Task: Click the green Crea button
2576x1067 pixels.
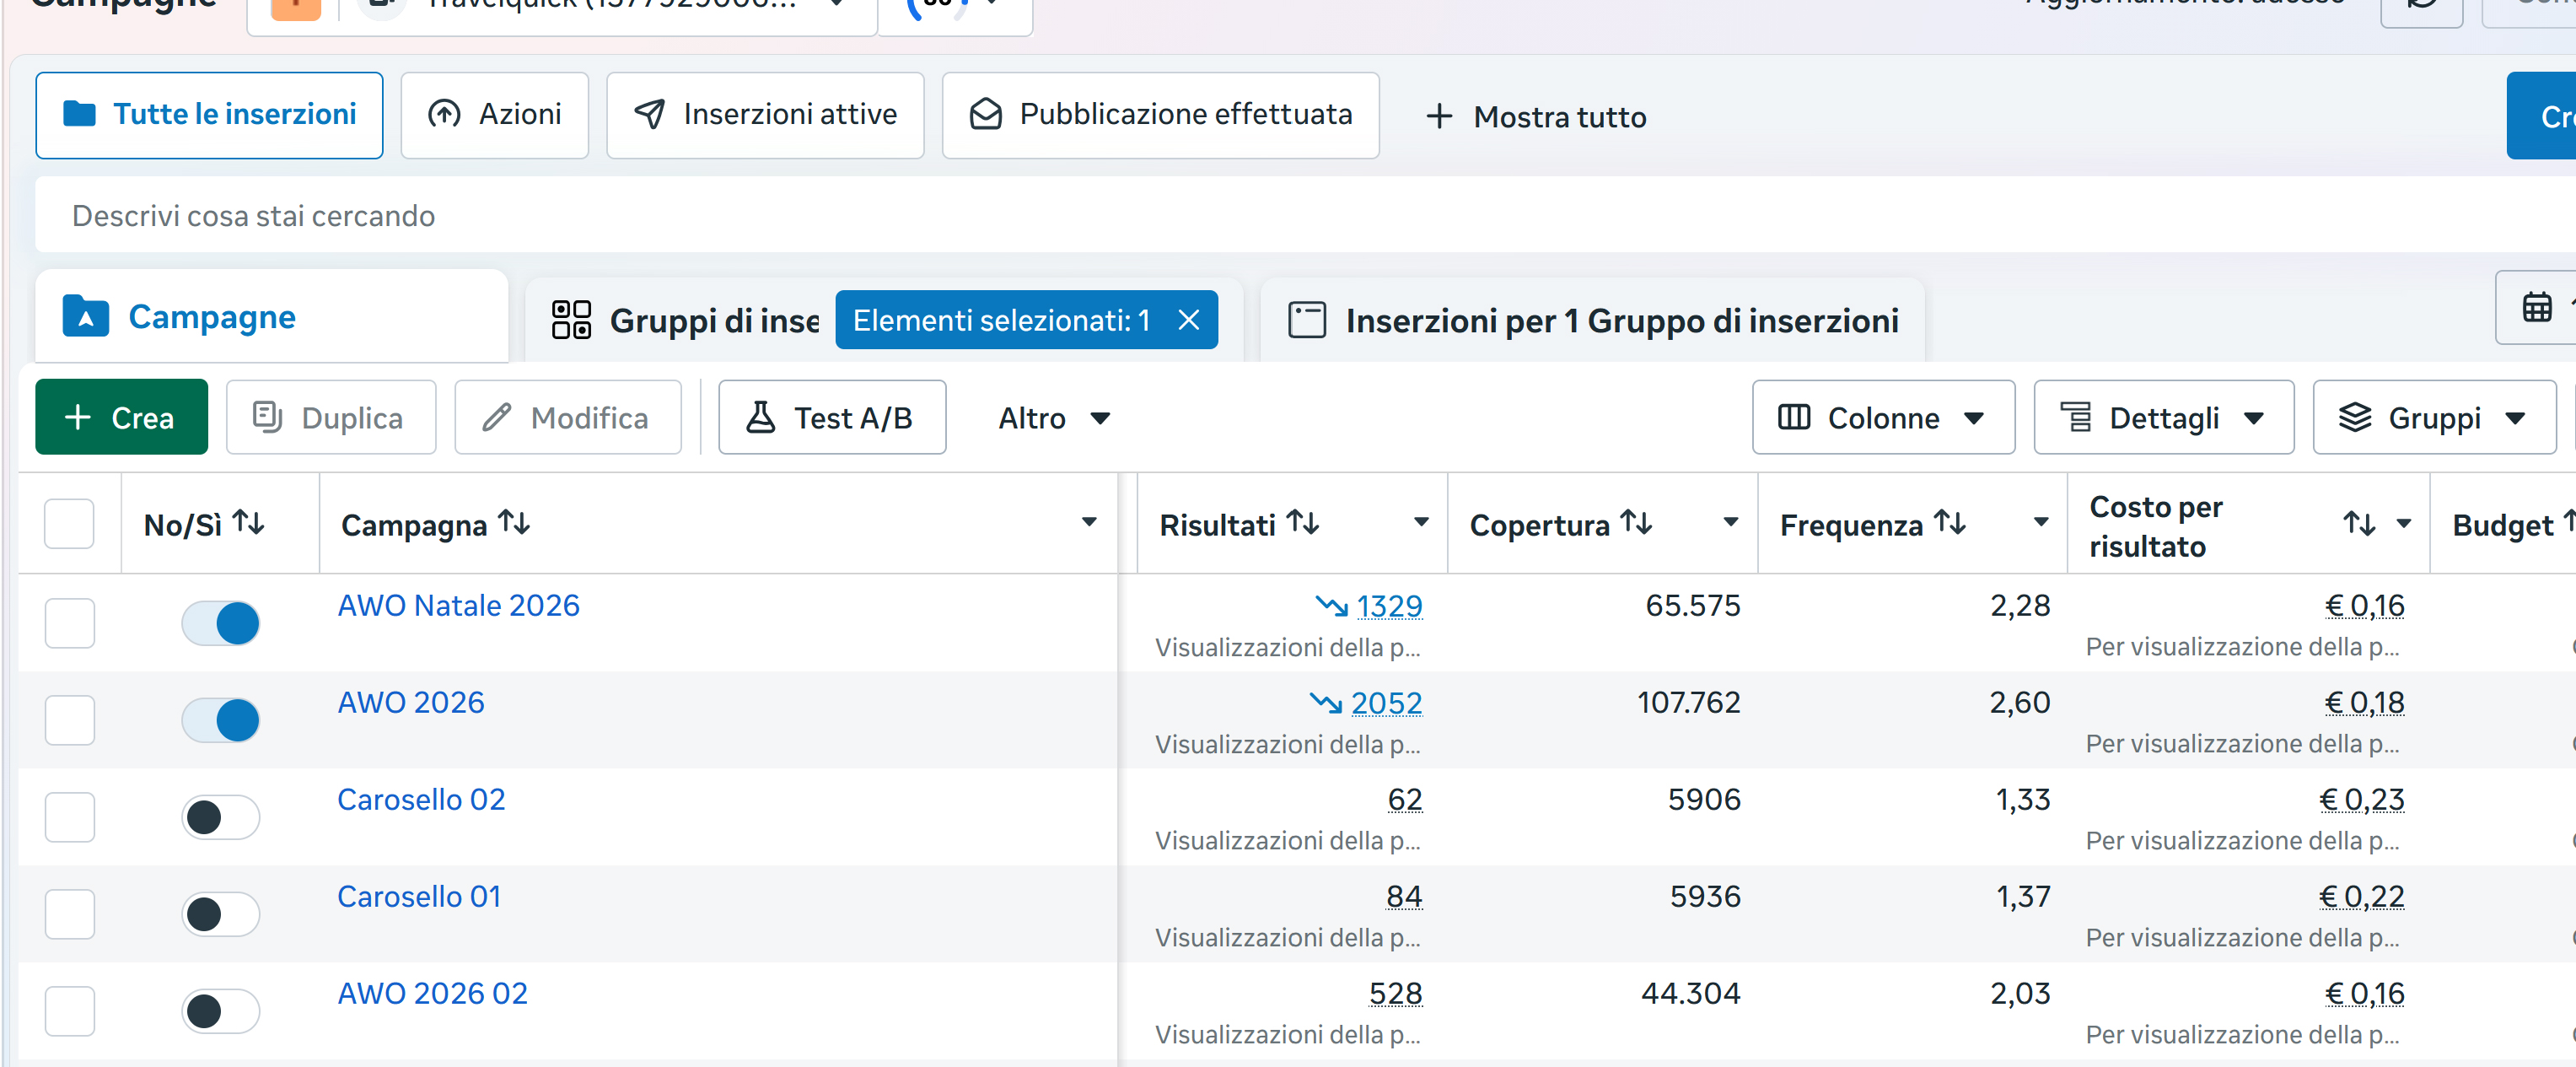Action: click(121, 417)
